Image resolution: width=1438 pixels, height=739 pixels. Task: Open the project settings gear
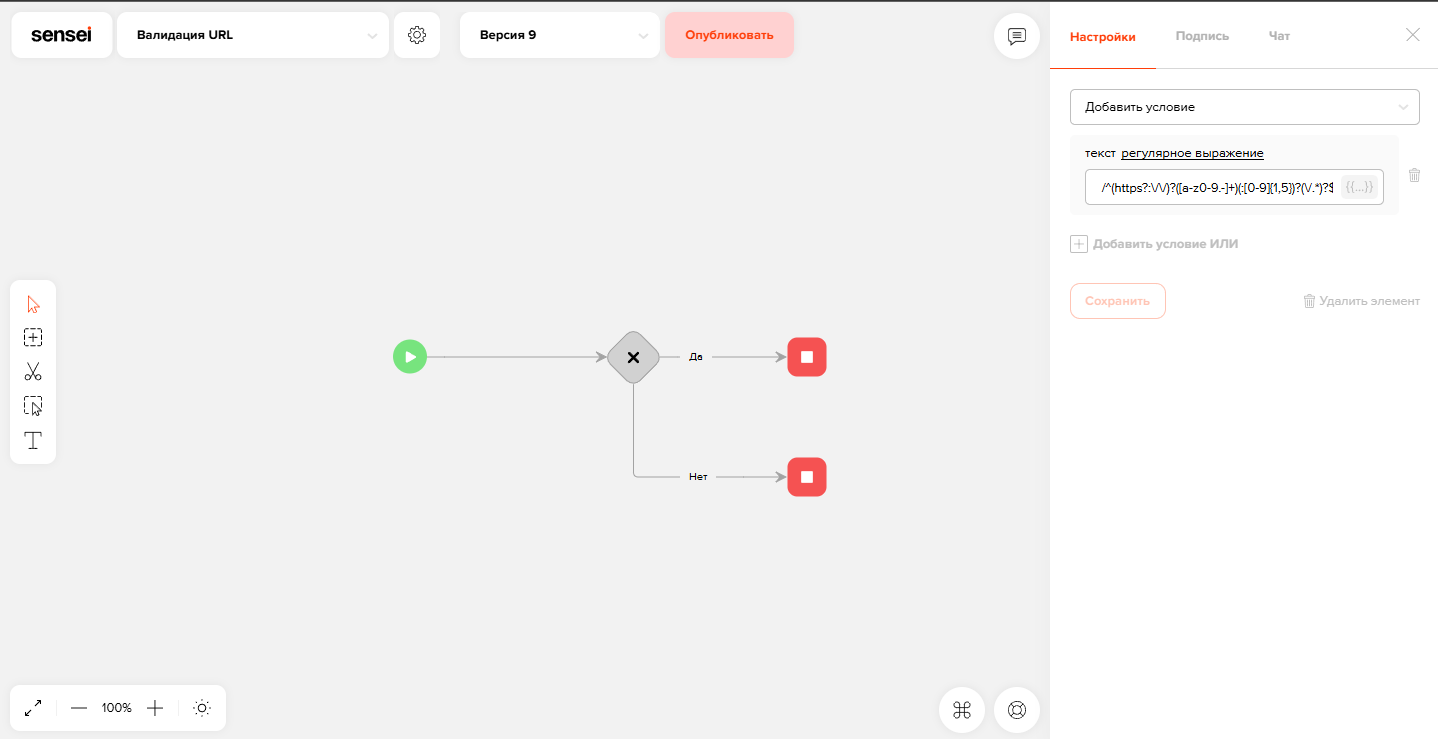(417, 35)
